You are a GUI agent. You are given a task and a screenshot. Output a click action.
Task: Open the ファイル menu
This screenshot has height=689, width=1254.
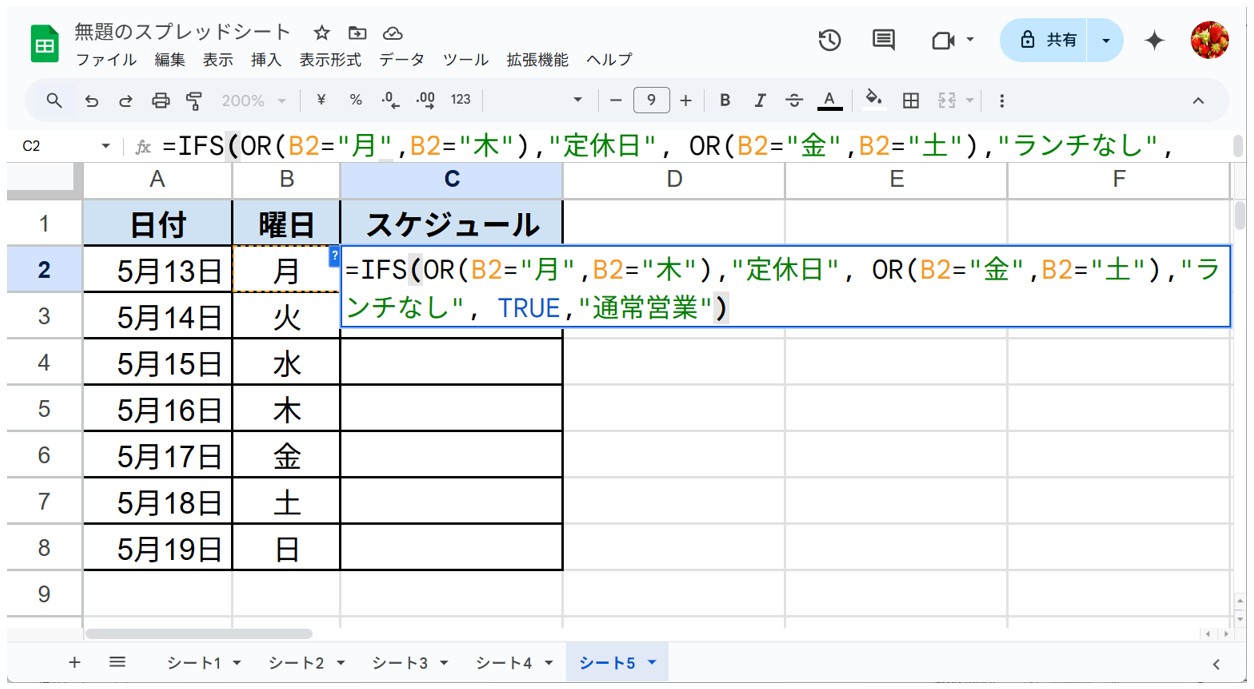106,60
